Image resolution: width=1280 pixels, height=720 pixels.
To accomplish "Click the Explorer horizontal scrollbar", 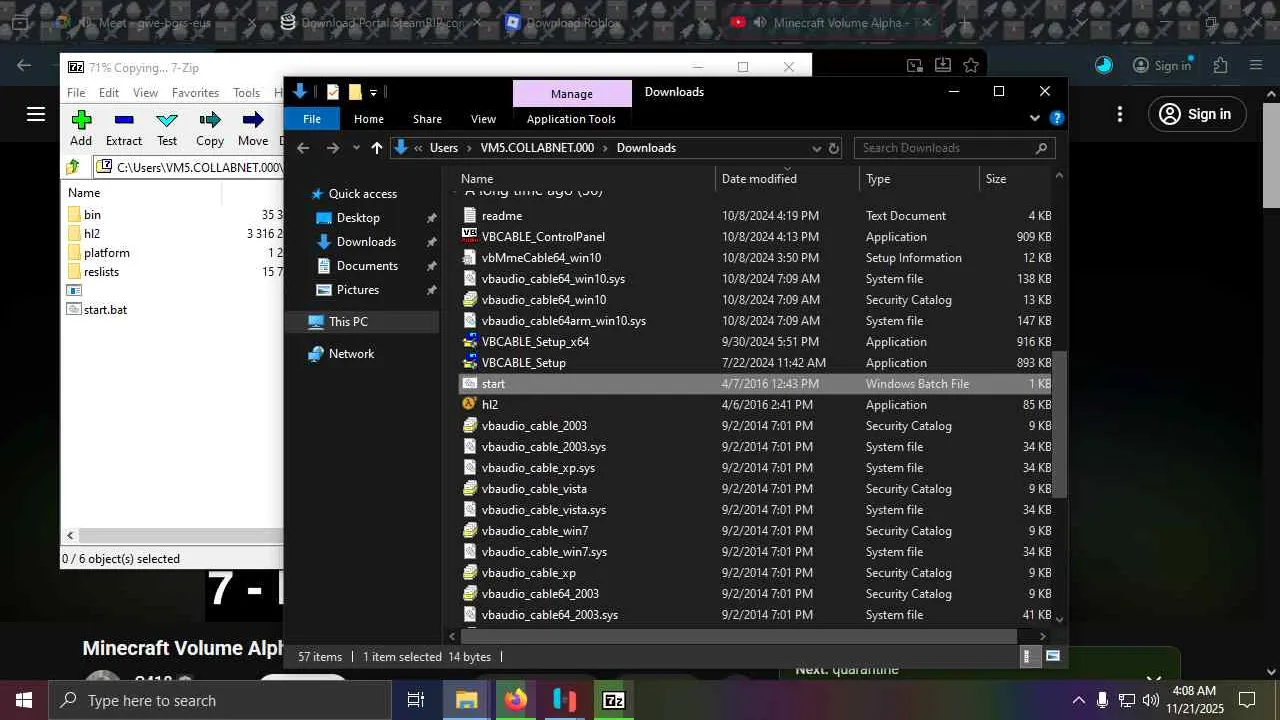I will [x=738, y=636].
